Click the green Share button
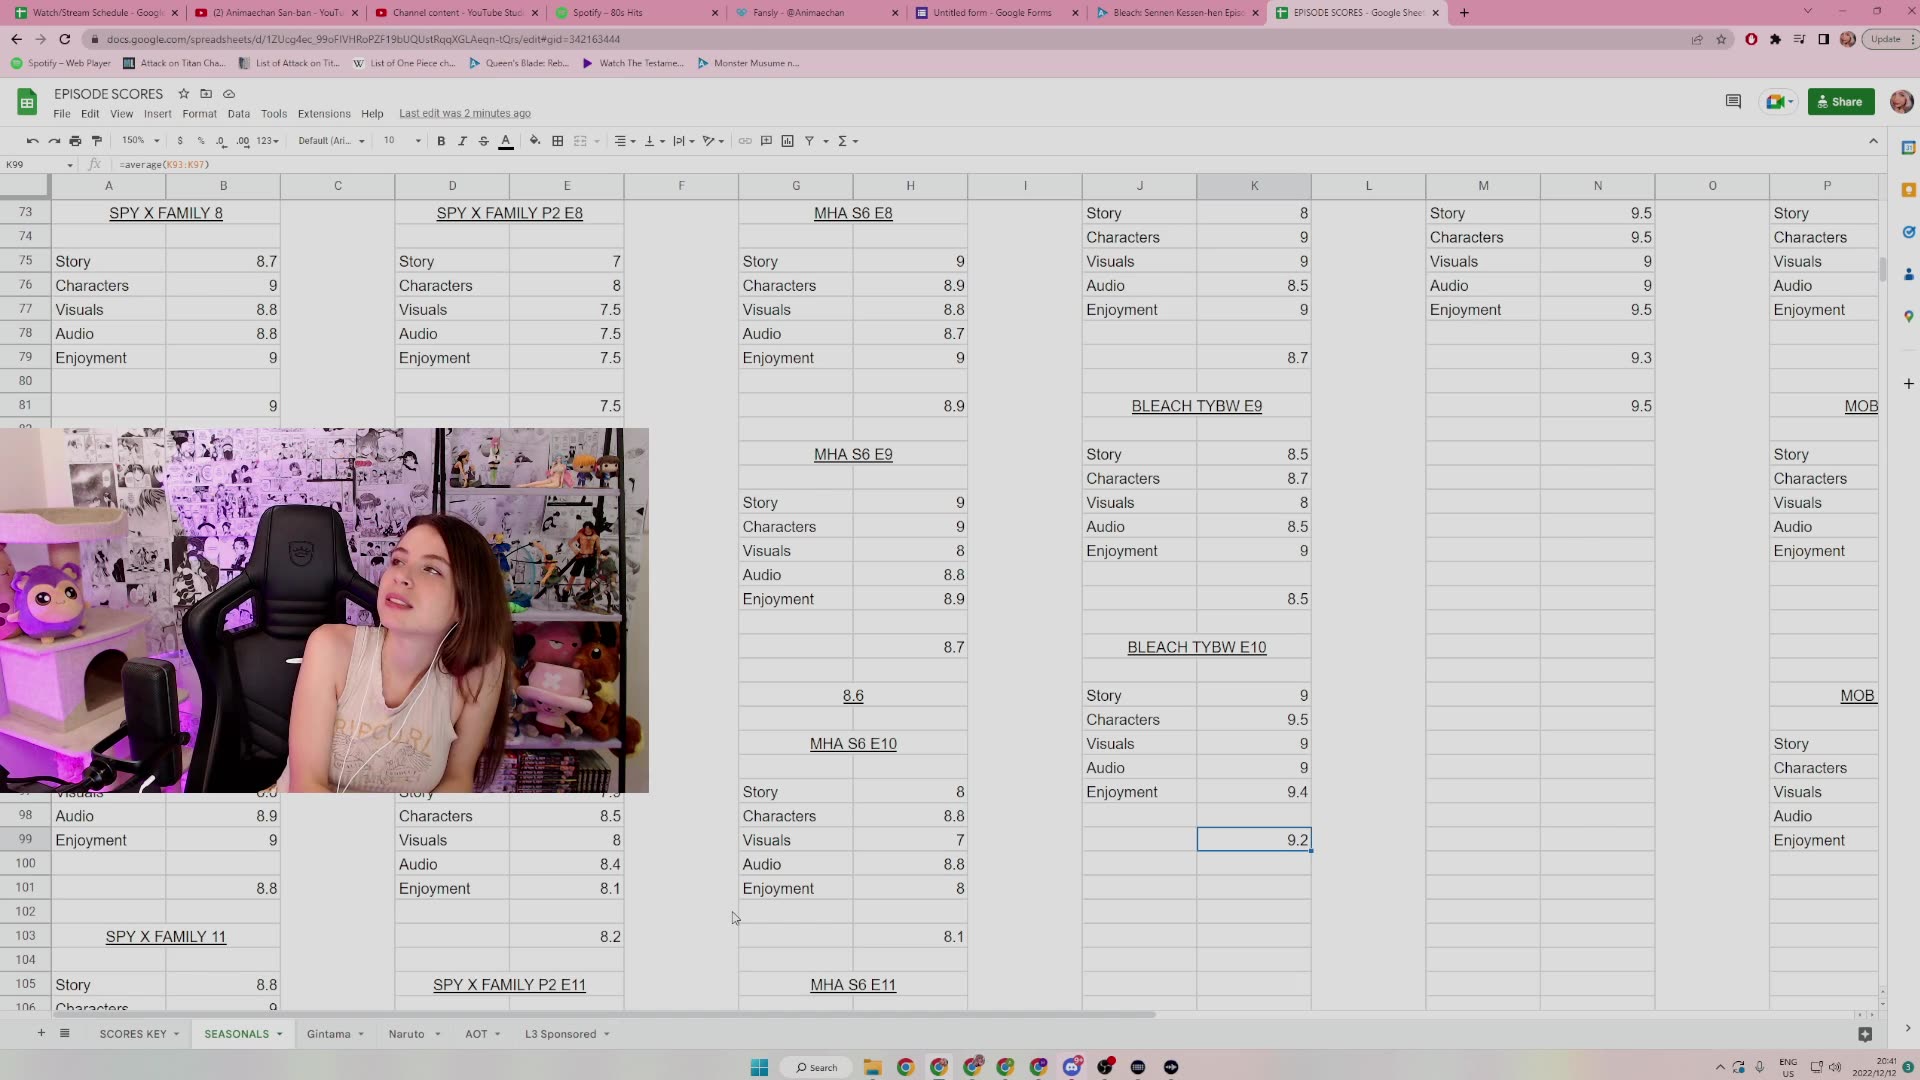 [1840, 102]
